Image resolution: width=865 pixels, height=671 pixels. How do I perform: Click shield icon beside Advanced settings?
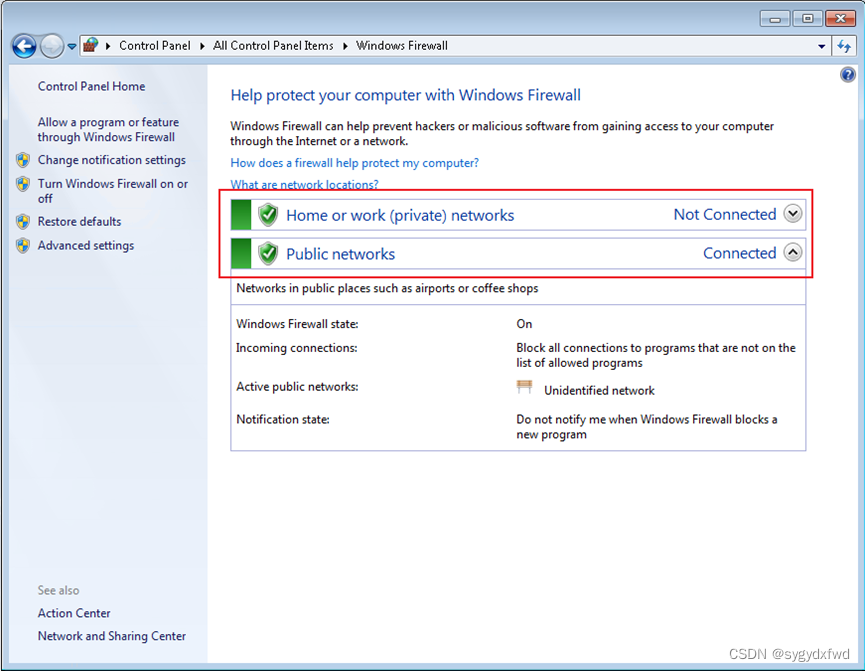point(23,246)
